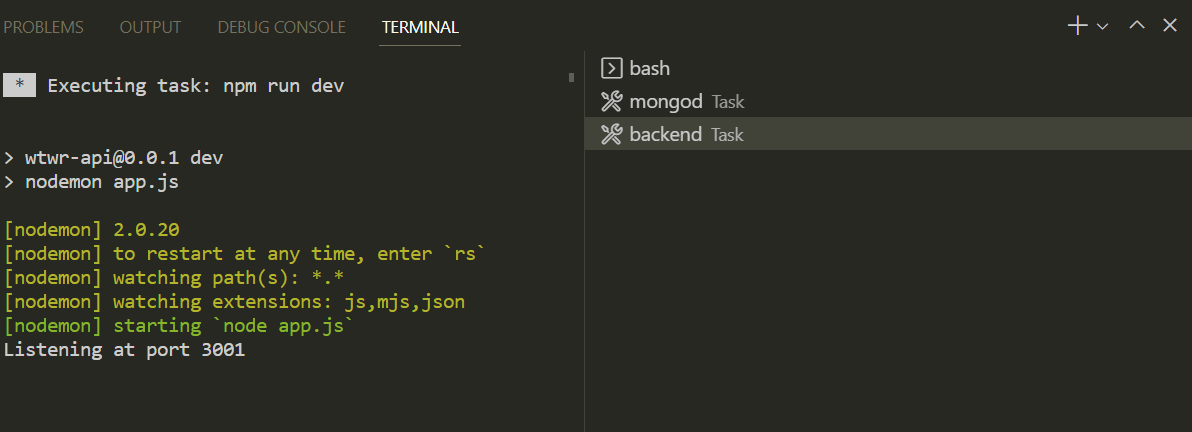Click the mongod task tools icon

(611, 101)
